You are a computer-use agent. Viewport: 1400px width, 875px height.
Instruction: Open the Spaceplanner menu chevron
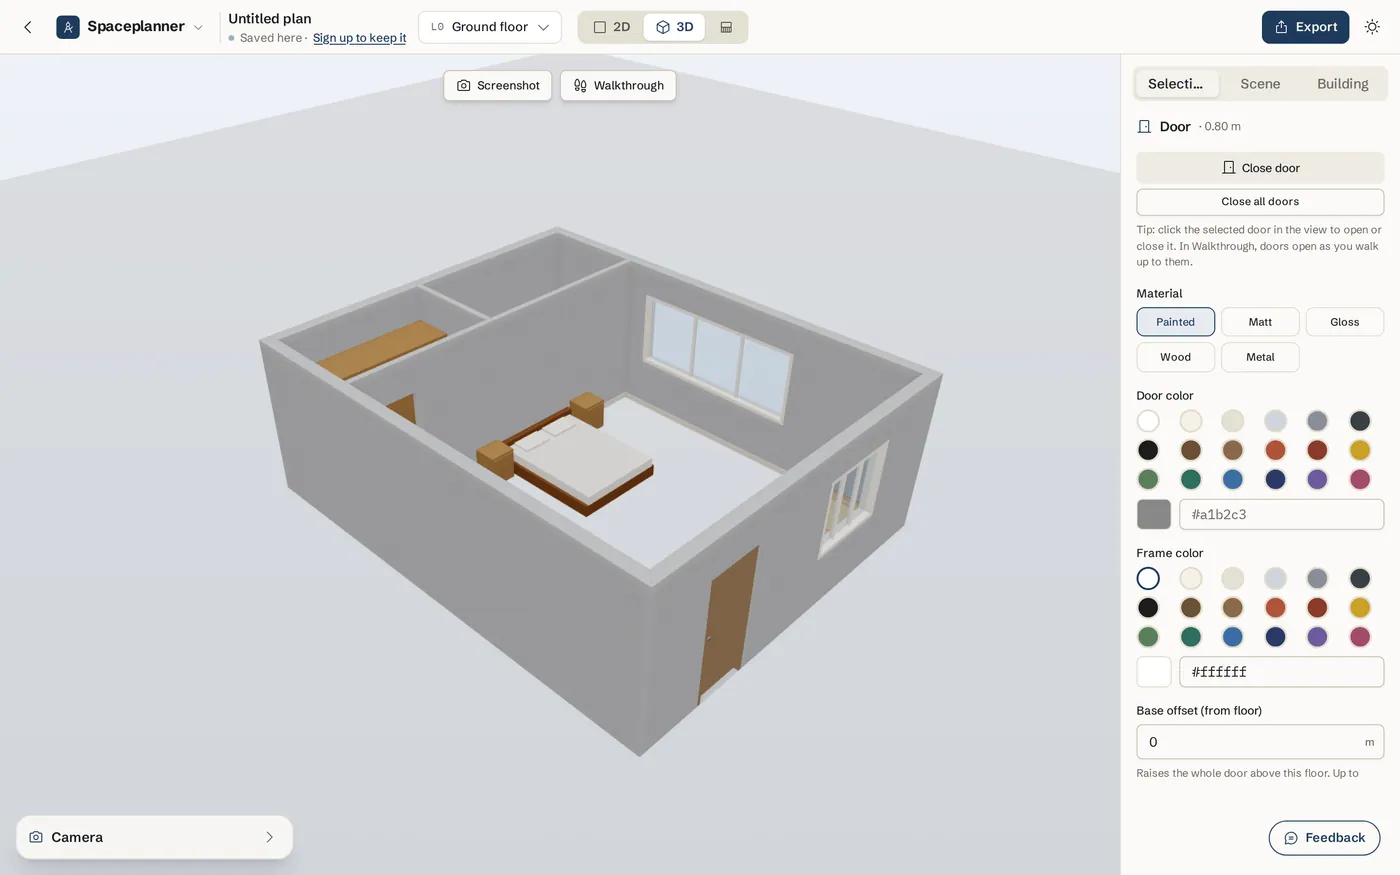[x=198, y=28]
